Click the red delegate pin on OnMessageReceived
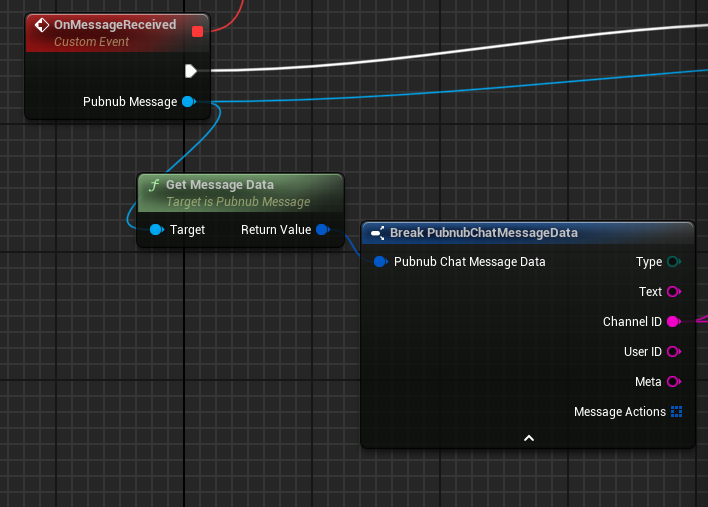The width and height of the screenshot is (708, 507). point(197,31)
